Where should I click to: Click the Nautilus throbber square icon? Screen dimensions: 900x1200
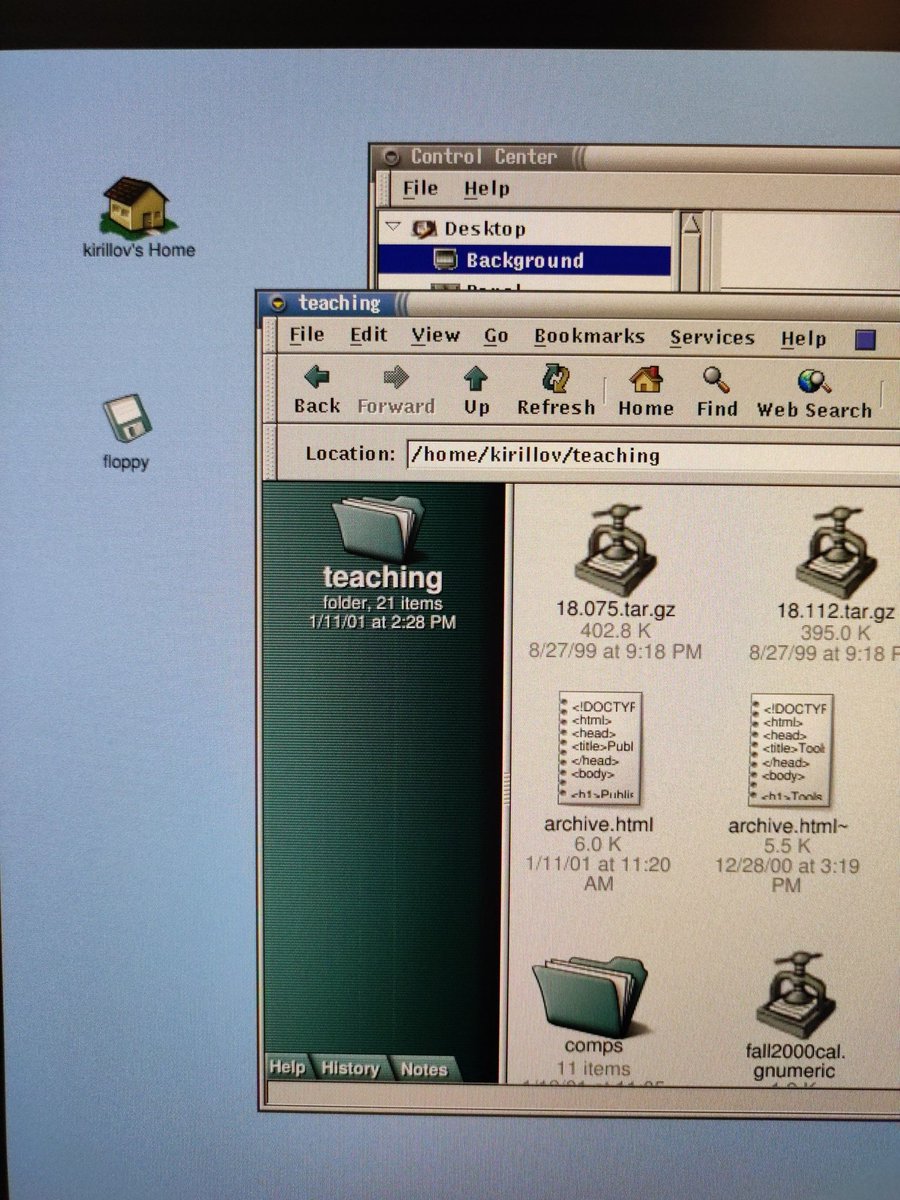(x=865, y=340)
